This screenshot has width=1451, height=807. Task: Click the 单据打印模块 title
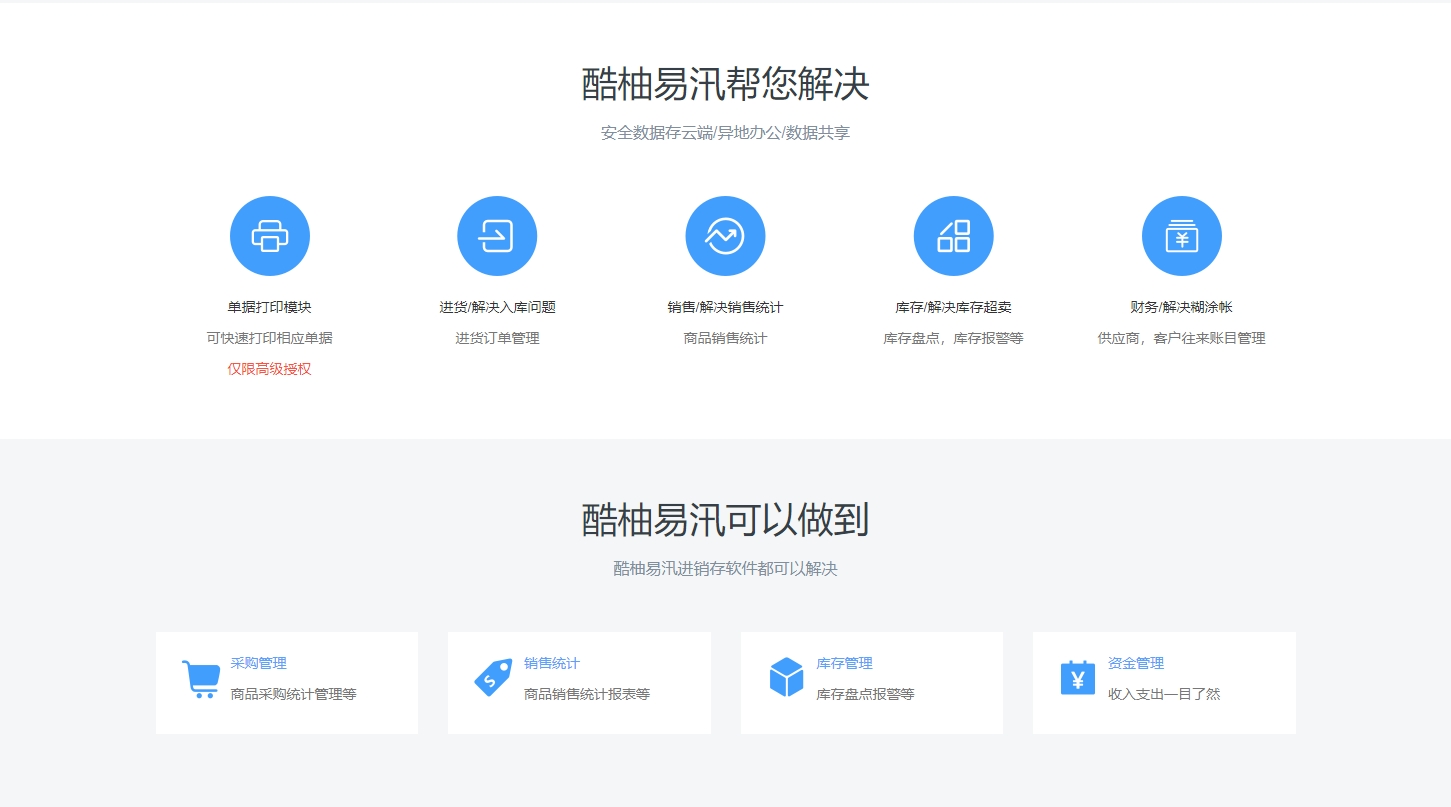tap(270, 307)
